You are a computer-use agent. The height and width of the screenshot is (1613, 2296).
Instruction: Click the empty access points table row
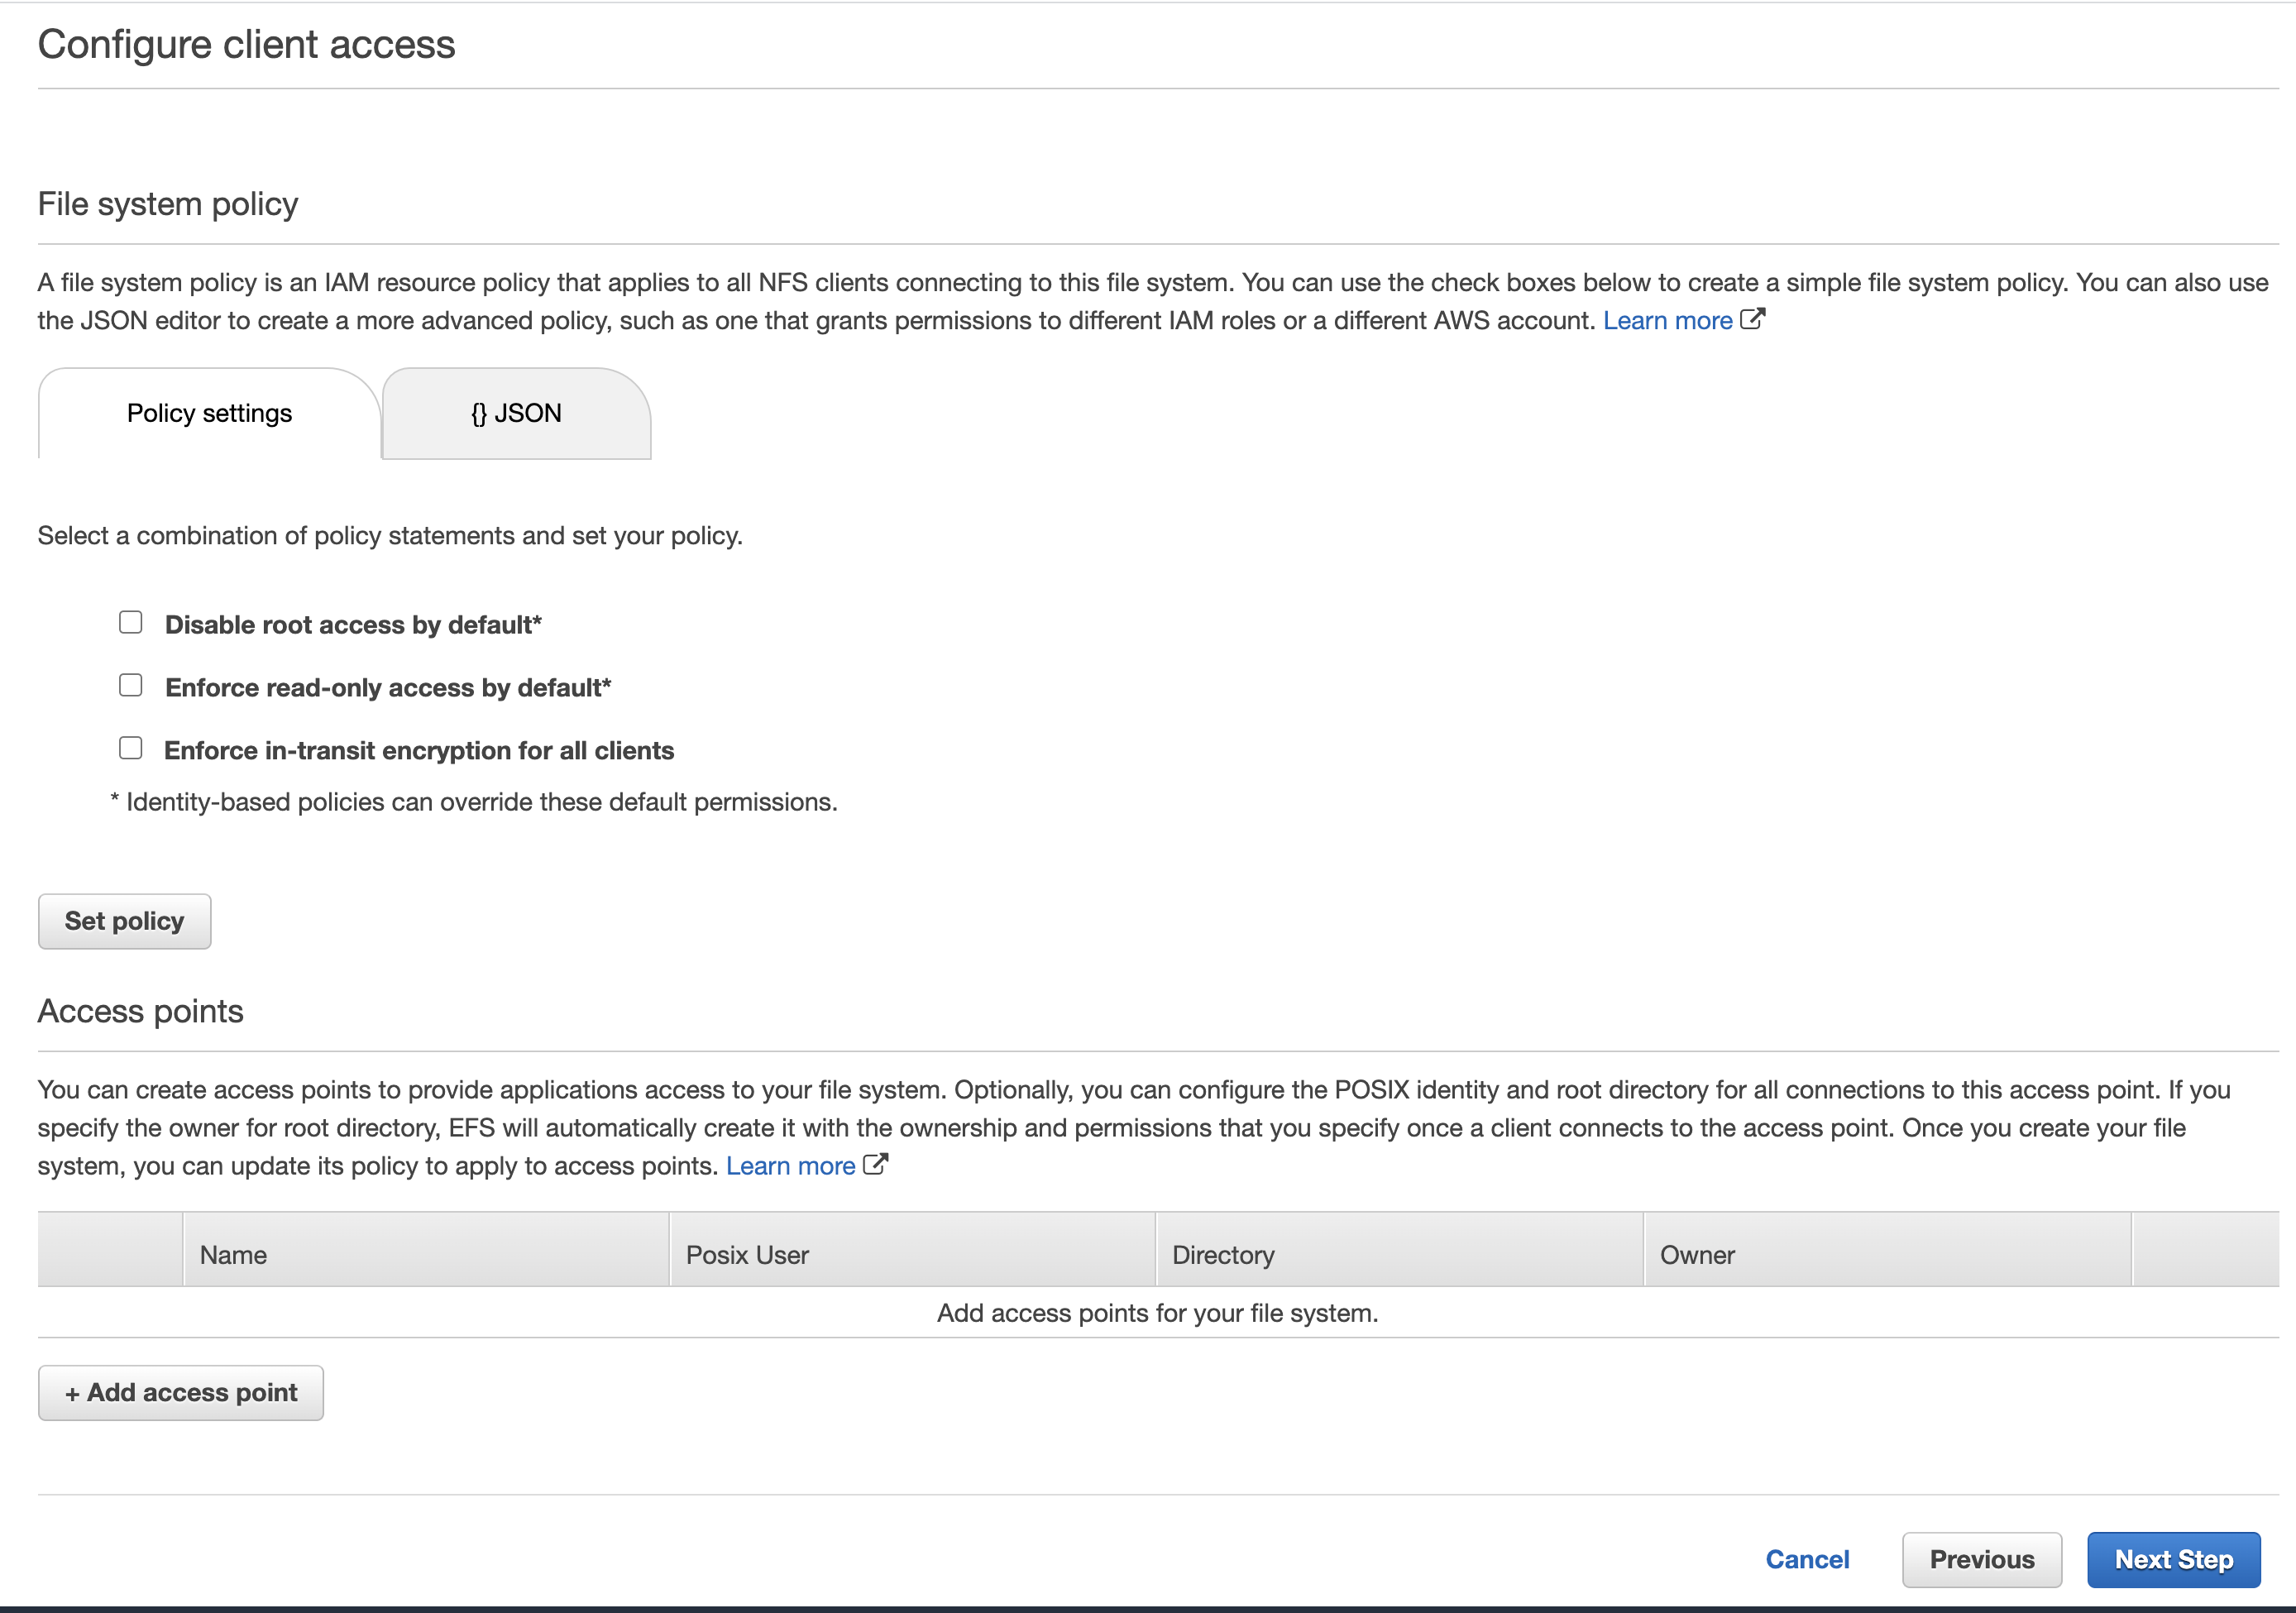(x=1157, y=1313)
